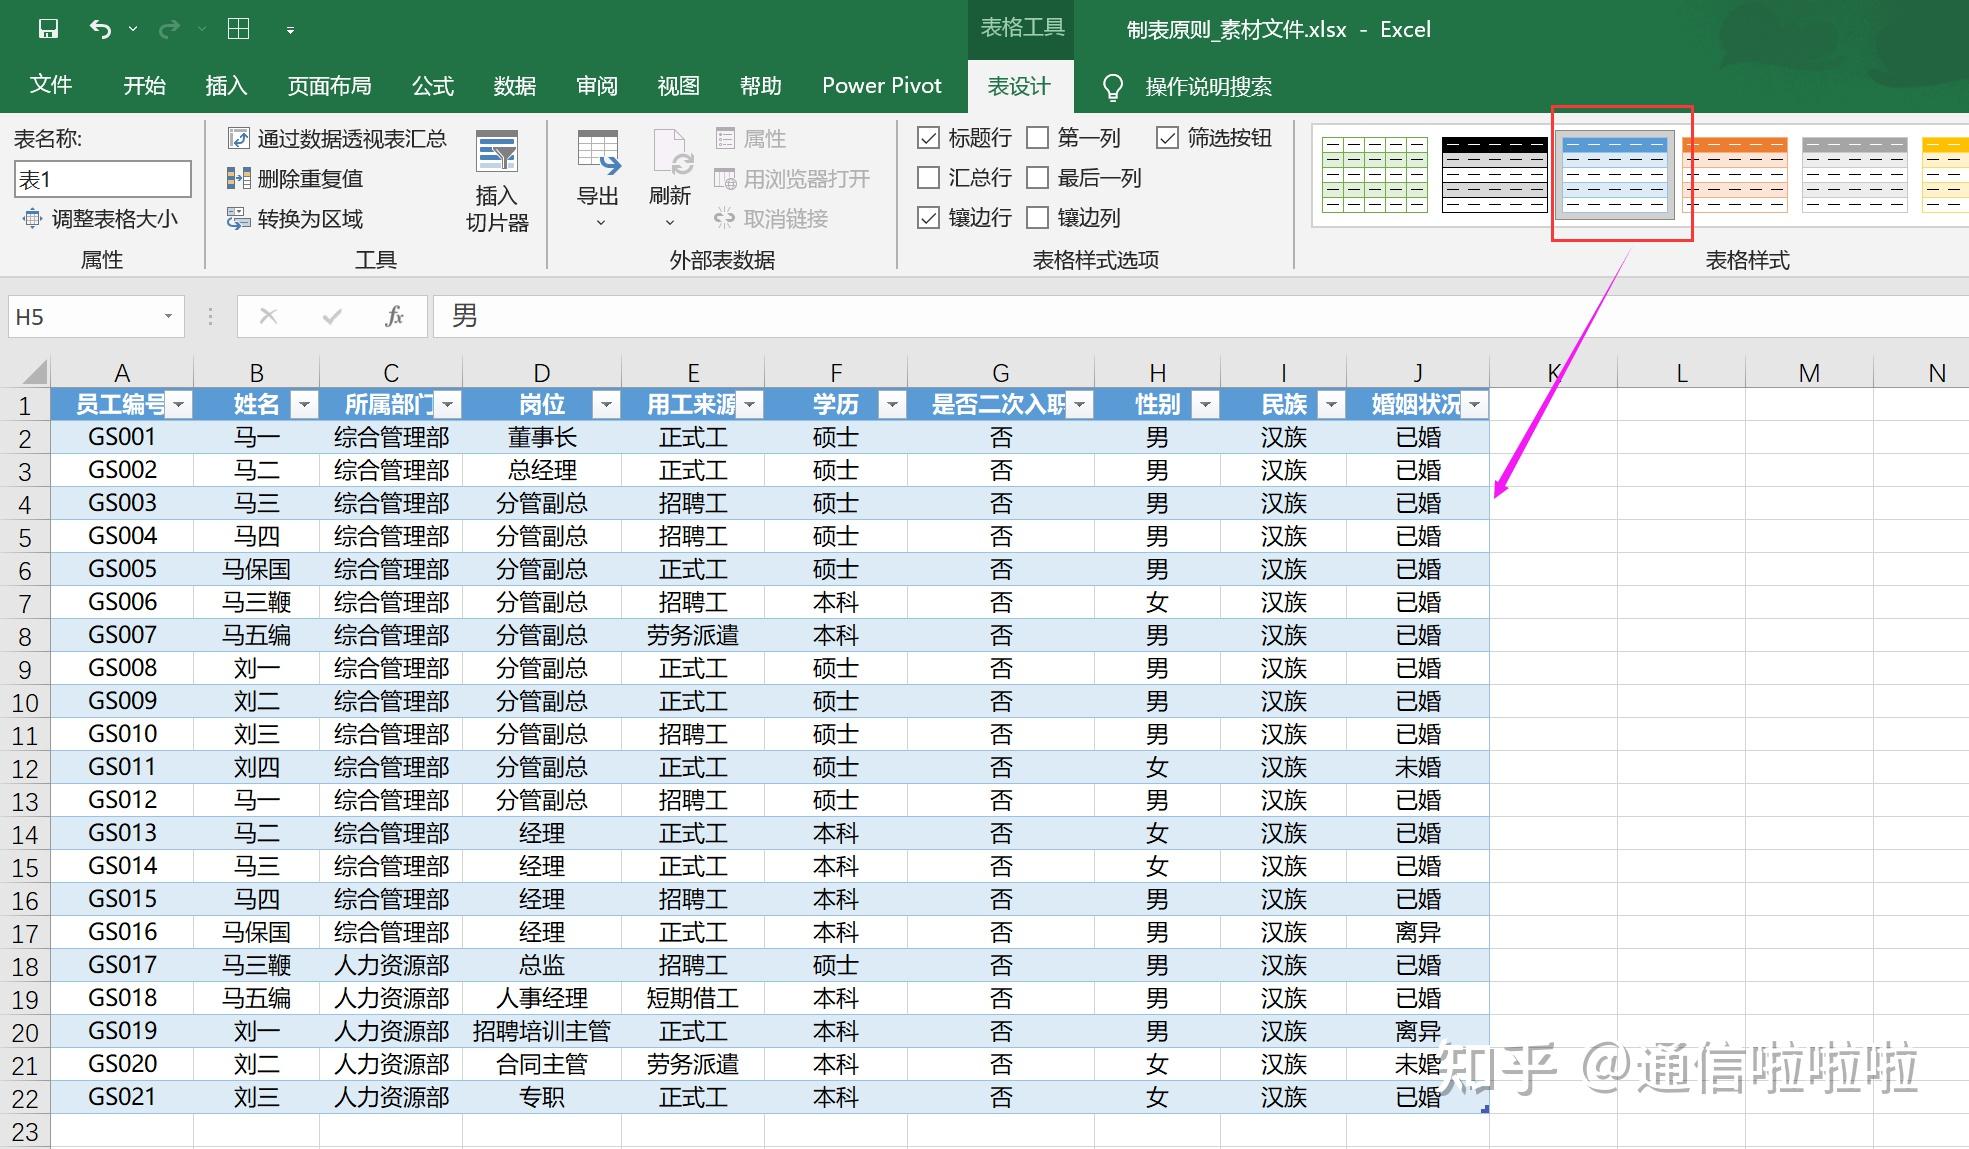The height and width of the screenshot is (1149, 1969).
Task: Summarize with PivotTable (通过数据透视表汇总)
Action: pyautogui.click(x=337, y=138)
